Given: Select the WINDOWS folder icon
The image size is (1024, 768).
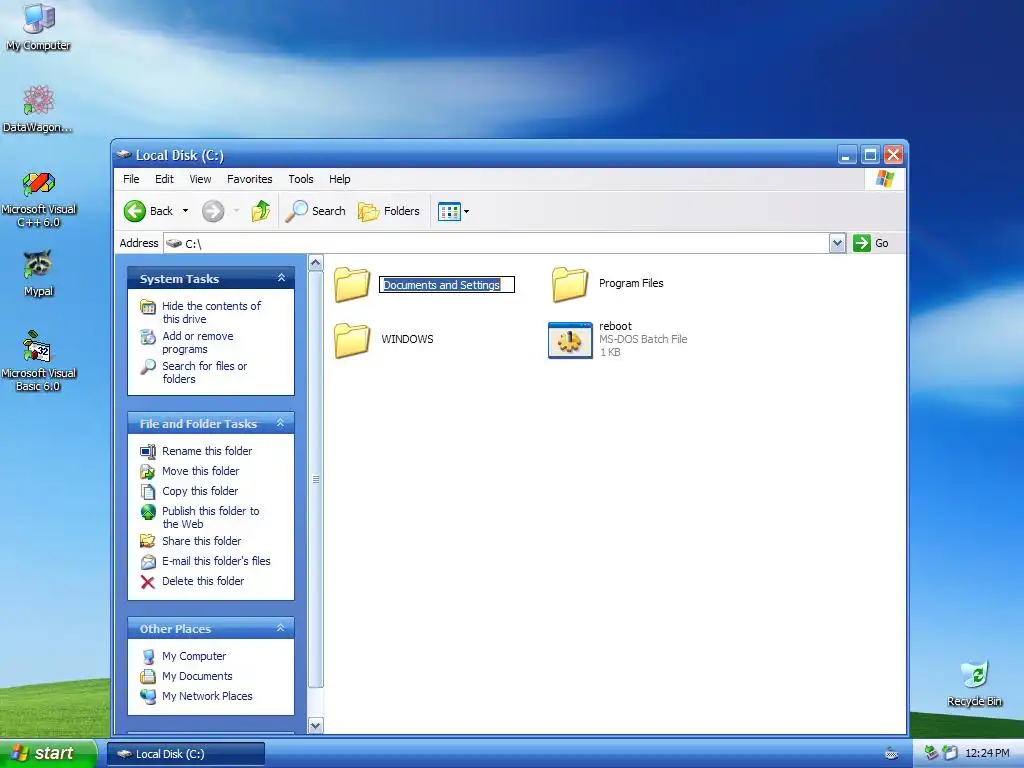Looking at the screenshot, I should click(352, 340).
